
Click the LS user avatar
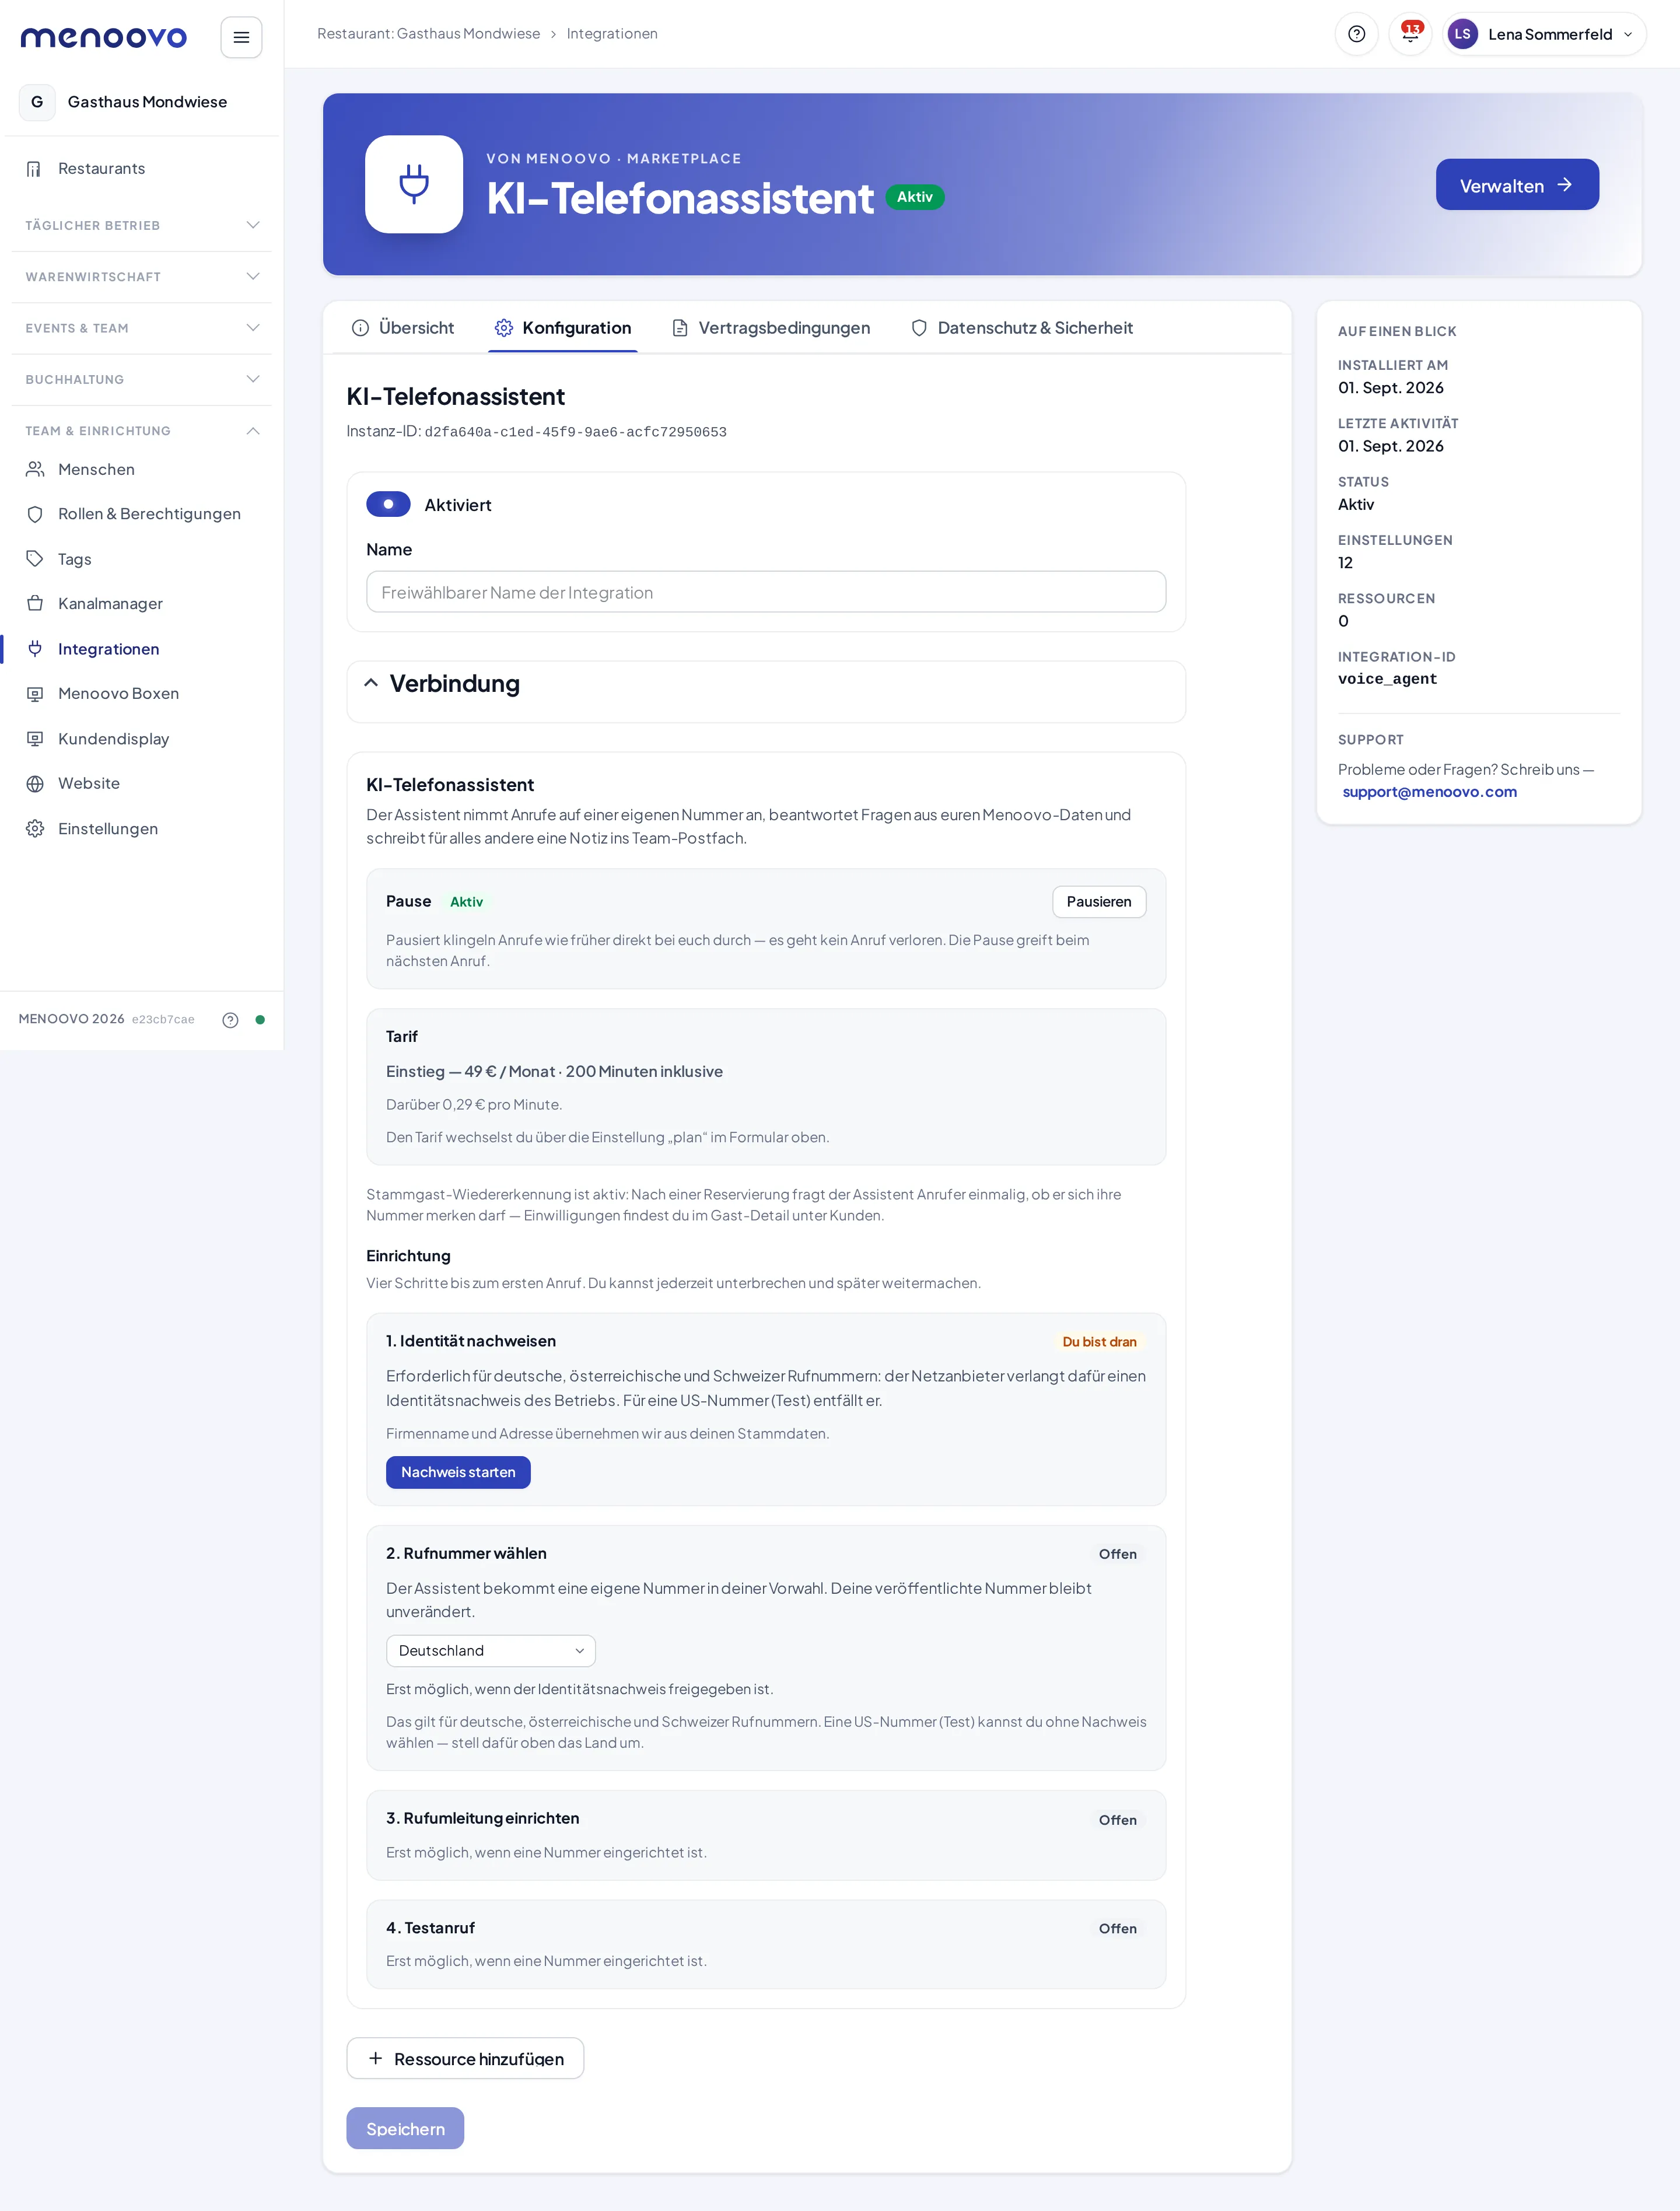tap(1462, 34)
